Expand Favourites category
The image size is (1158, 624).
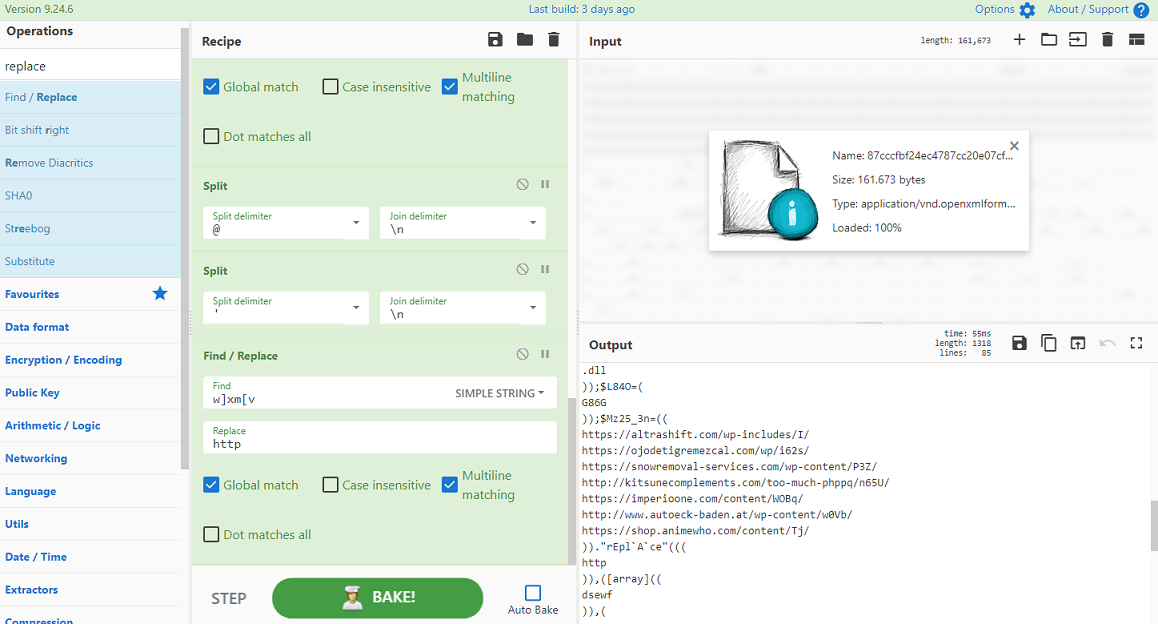click(90, 294)
